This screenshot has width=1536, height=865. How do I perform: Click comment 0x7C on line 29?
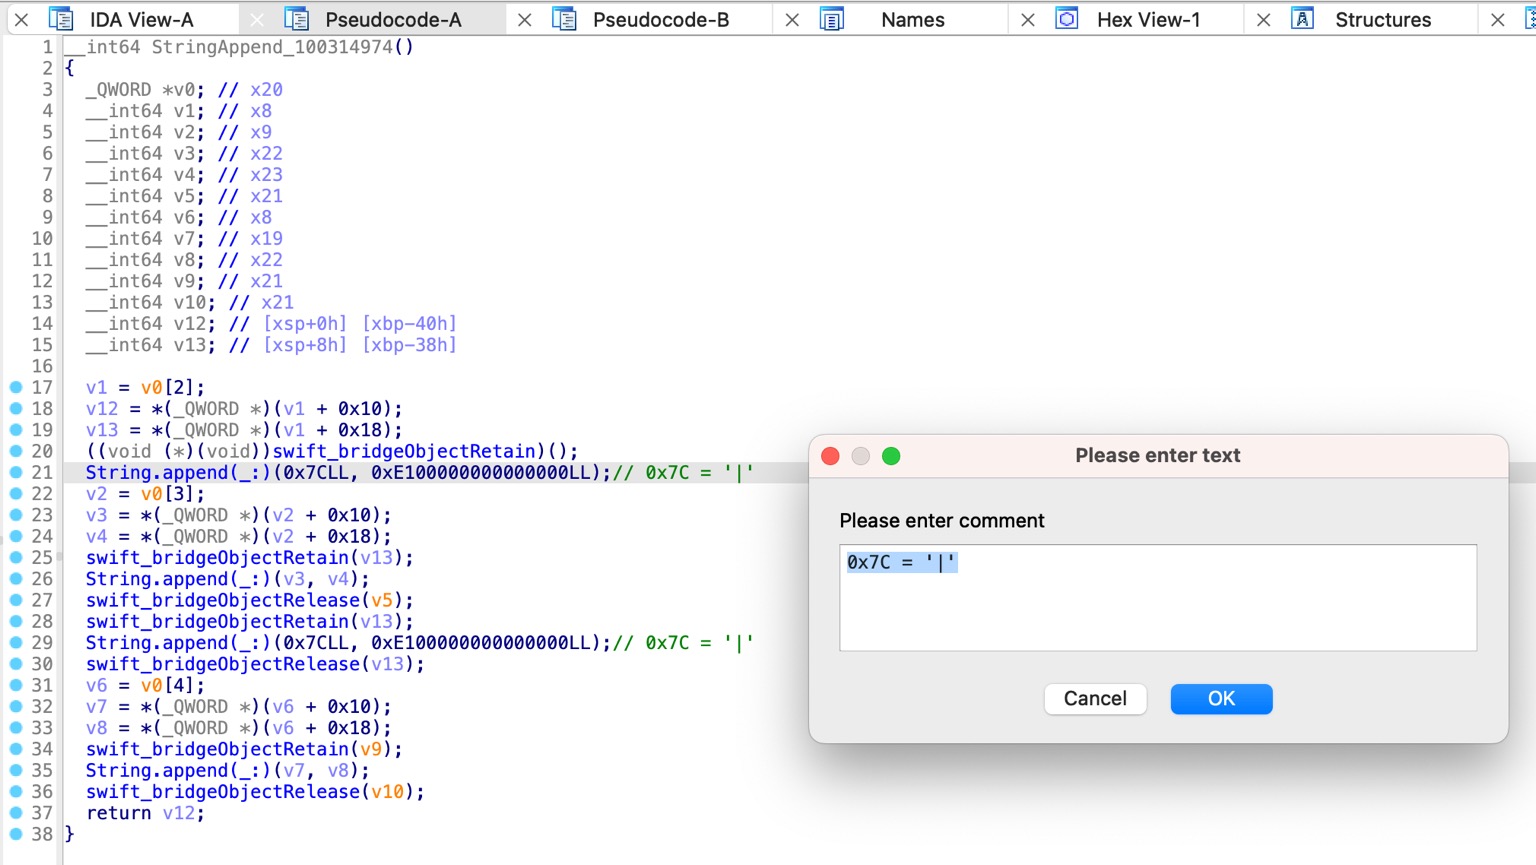684,643
